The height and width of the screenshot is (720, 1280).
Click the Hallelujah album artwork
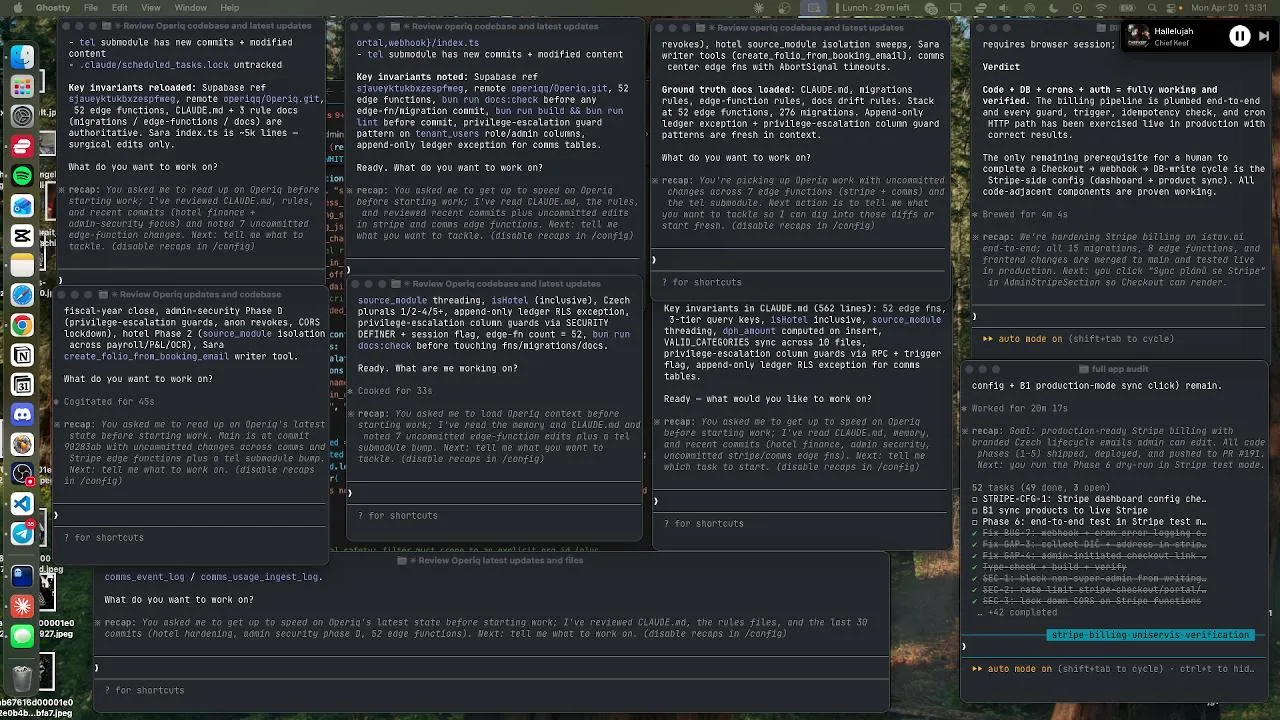click(1138, 37)
